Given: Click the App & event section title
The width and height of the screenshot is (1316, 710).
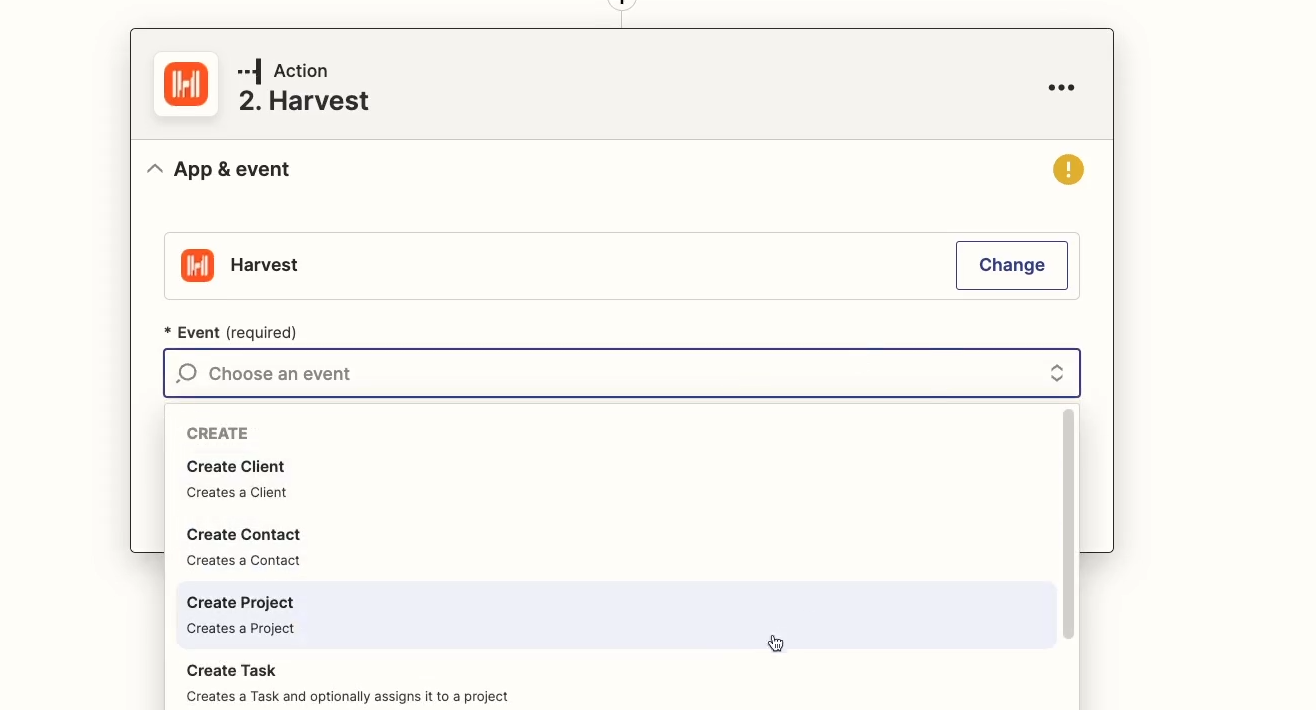Looking at the screenshot, I should 231,169.
